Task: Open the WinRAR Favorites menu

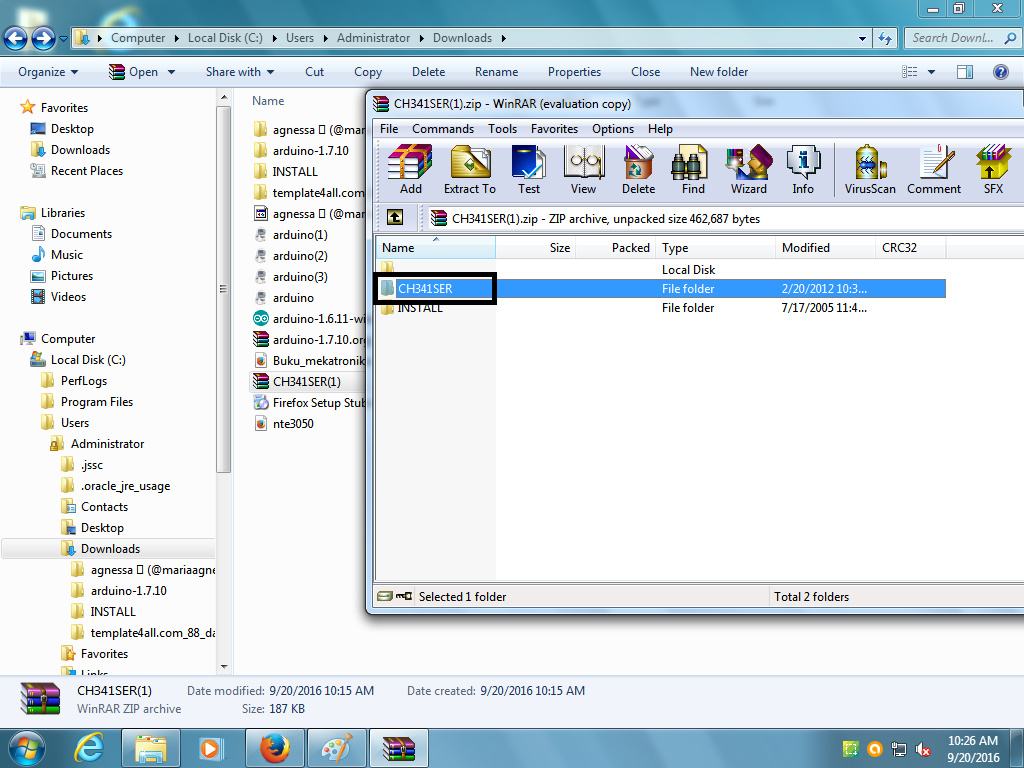Action: pyautogui.click(x=554, y=129)
